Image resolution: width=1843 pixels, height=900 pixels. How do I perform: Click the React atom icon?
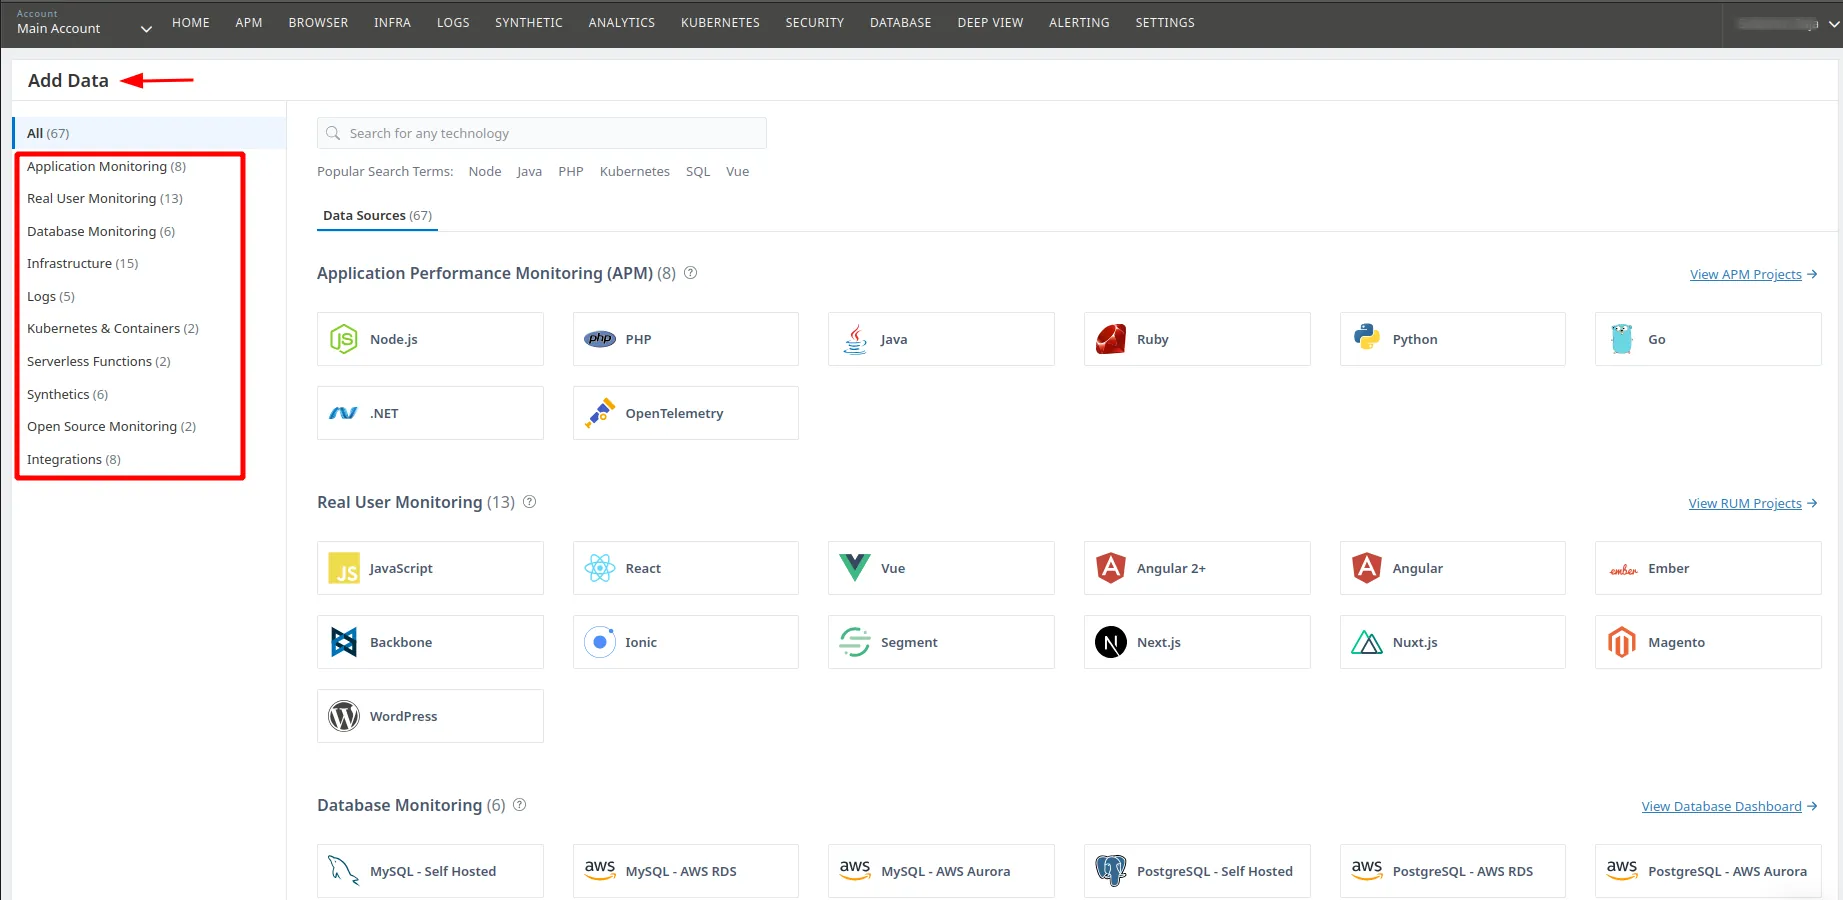600,568
